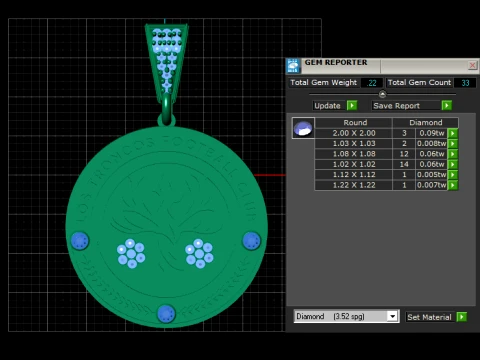Select the round gem thumbnail icon
Image resolution: width=480 pixels, height=360 pixels.
(303, 128)
